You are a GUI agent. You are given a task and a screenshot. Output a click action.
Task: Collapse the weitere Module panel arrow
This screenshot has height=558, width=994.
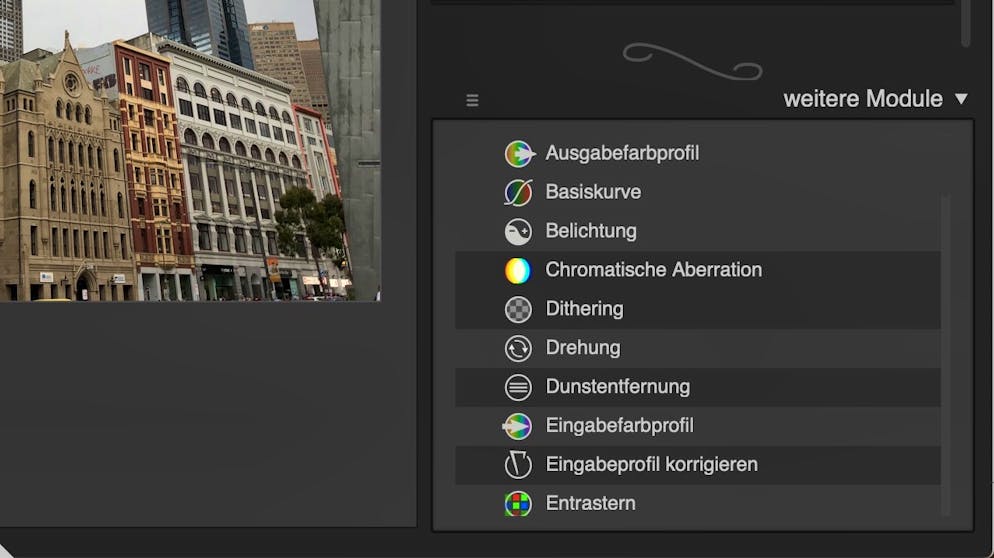click(x=961, y=99)
